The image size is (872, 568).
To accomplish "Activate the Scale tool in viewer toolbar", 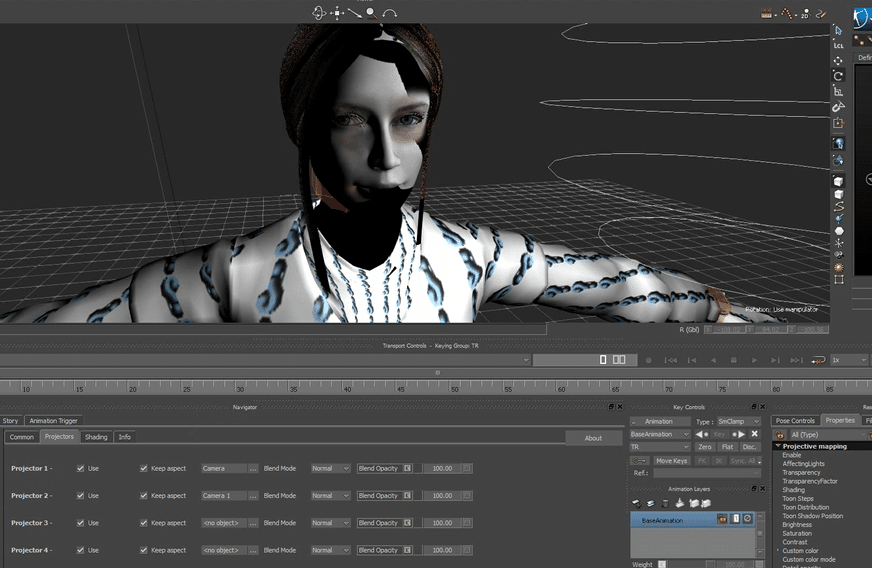I will tap(838, 91).
